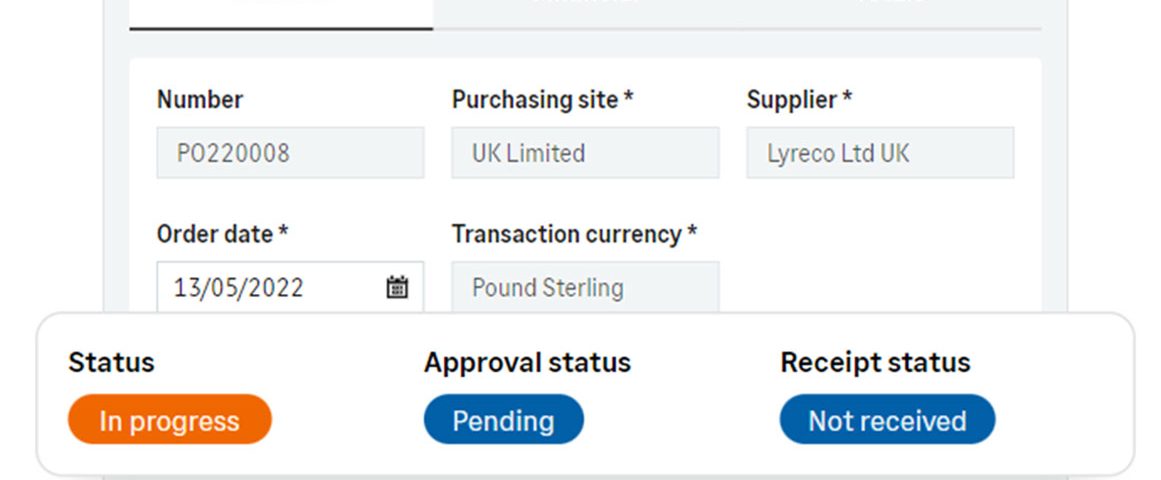
Task: Click the Not received receipt badge
Action: [x=887, y=420]
